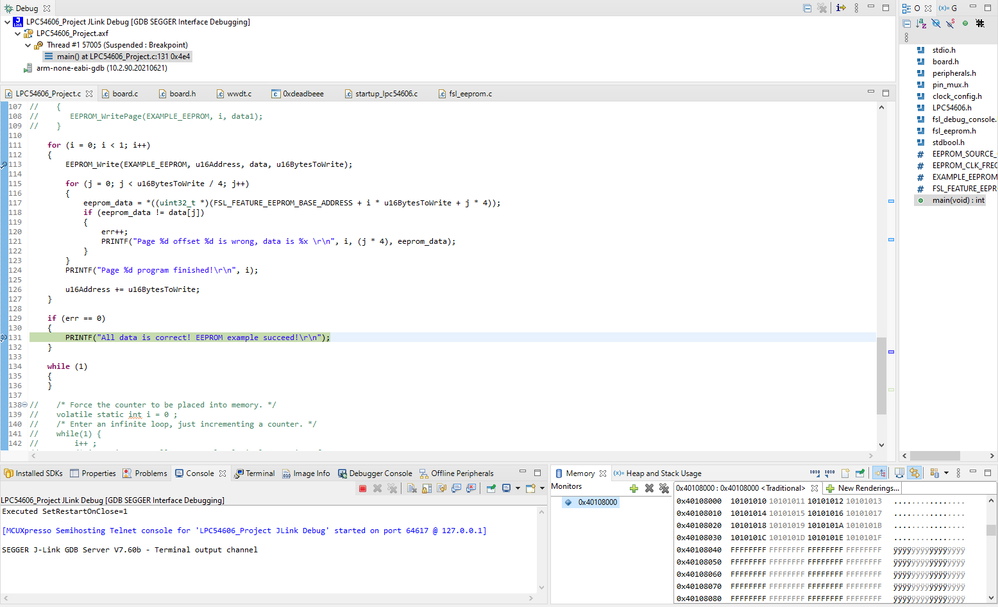Open the Terminal tab
Viewport: 998px width, 607px height.
(x=254, y=473)
